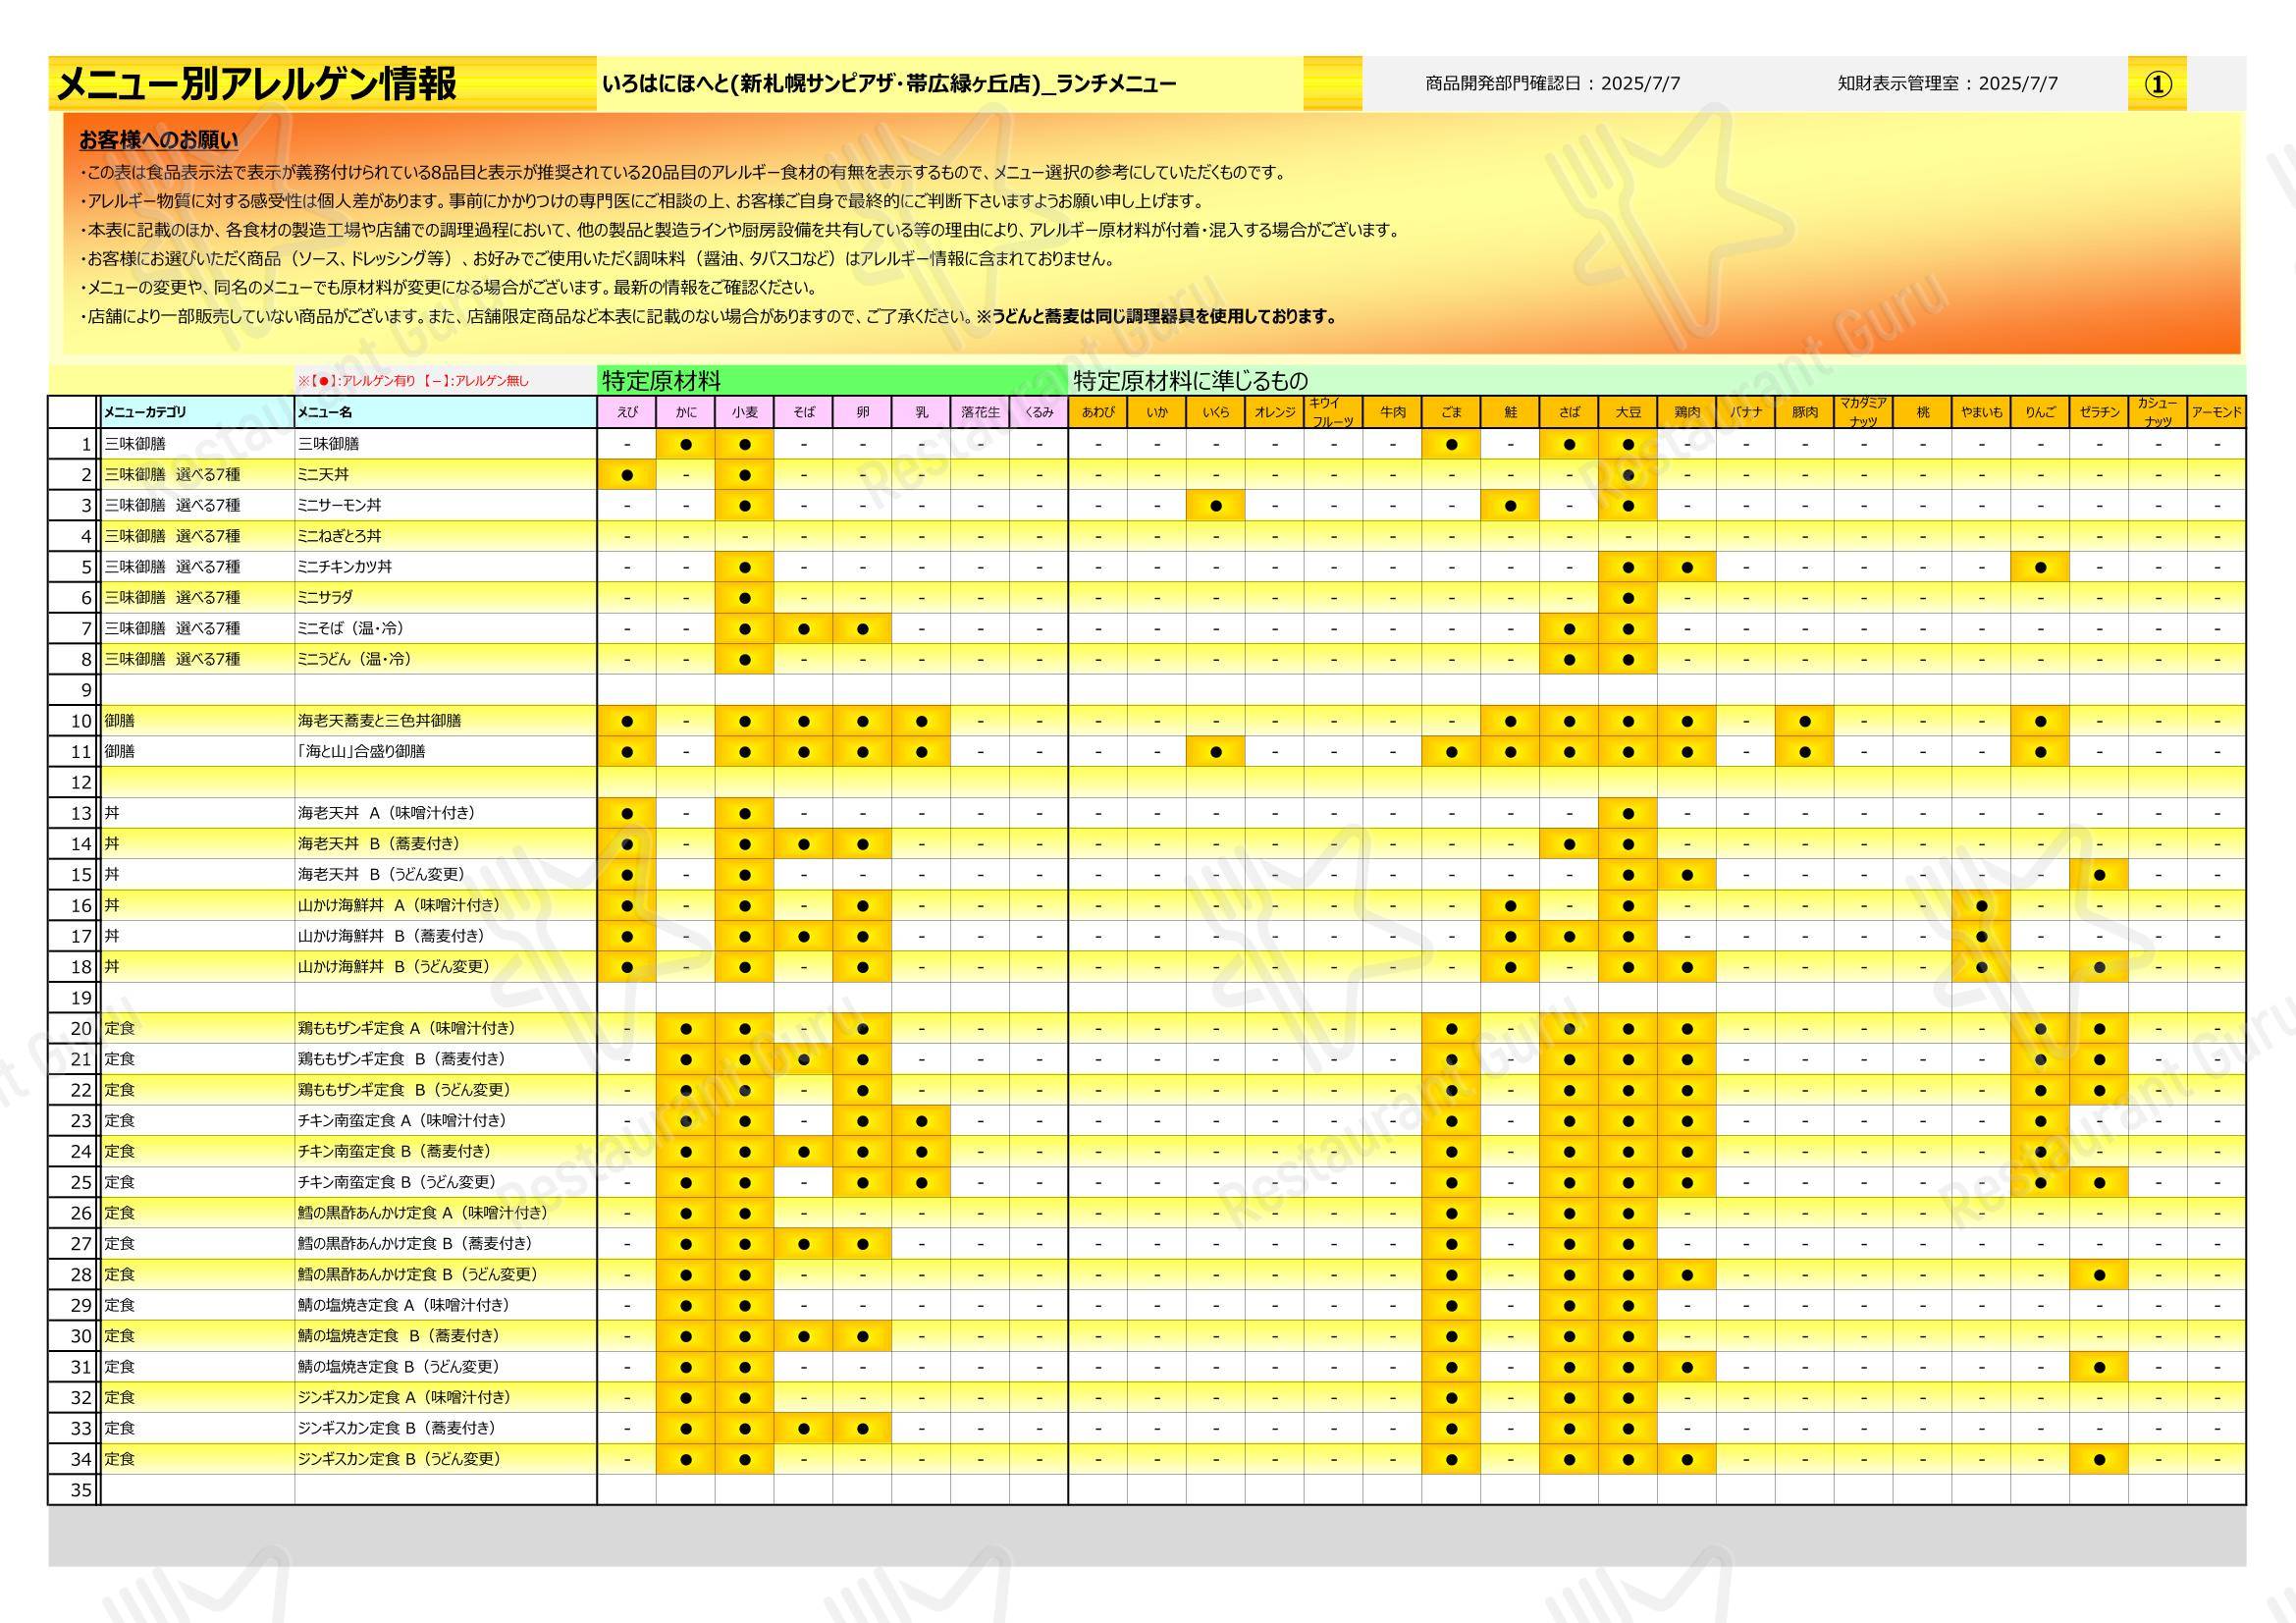Click the 豚肉 allergen dot for 海老天蕎麦と三色丼御膳
The image size is (2296, 1623).
(1805, 721)
